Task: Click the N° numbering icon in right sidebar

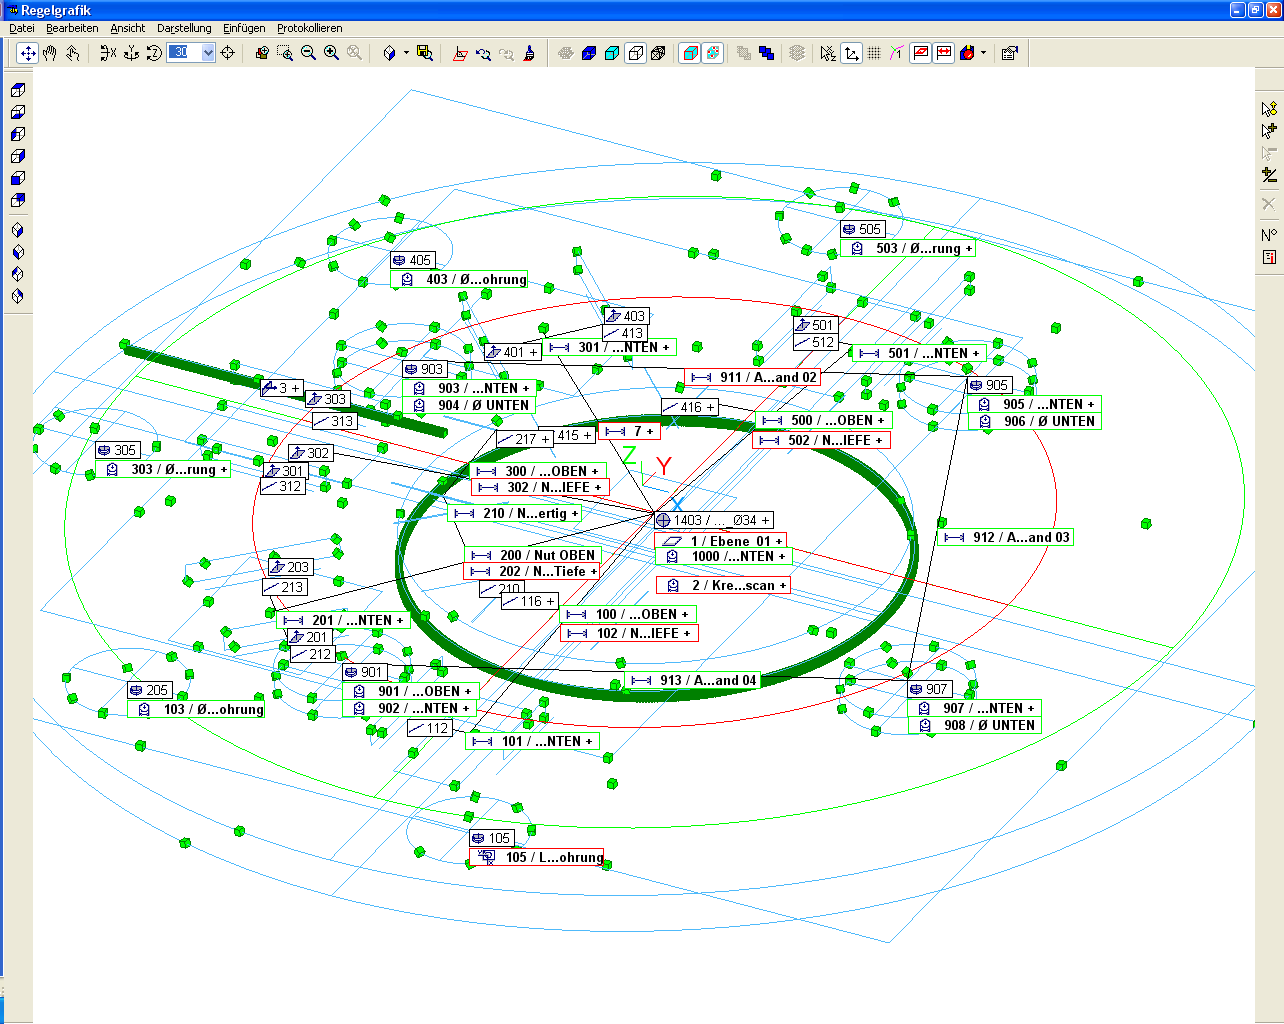Action: coord(1268,235)
